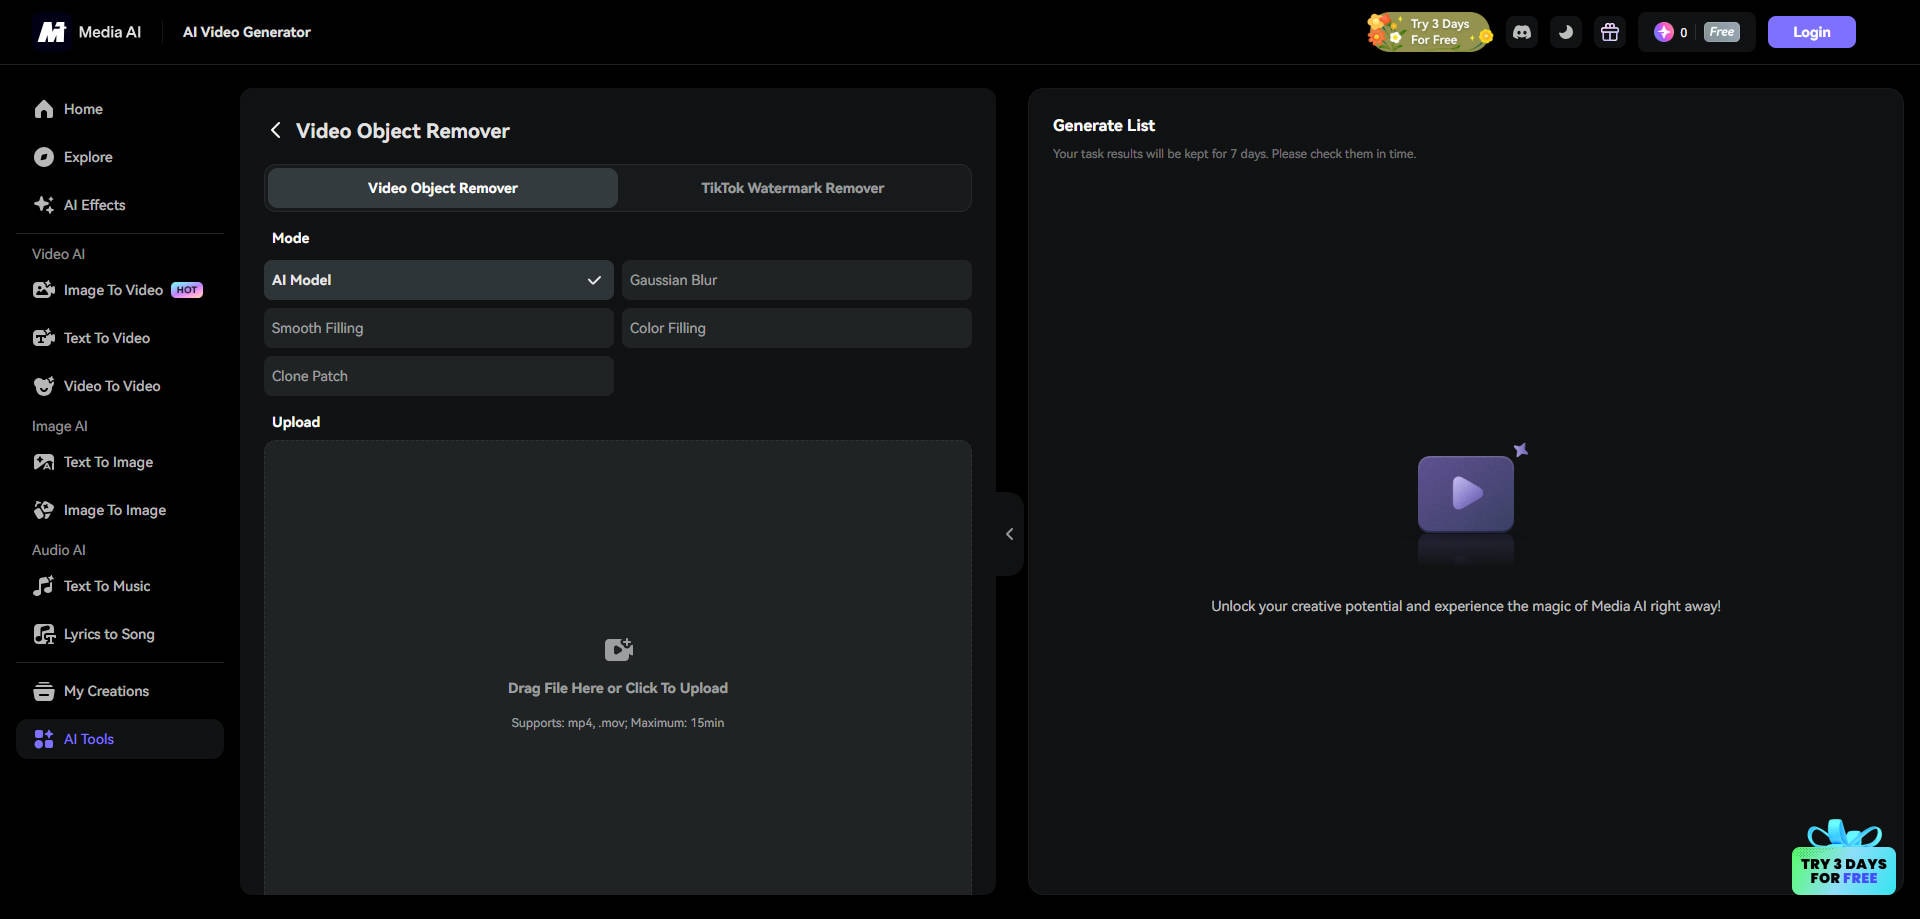Select the Video Object Remover tab
The image size is (1920, 919).
pos(441,187)
